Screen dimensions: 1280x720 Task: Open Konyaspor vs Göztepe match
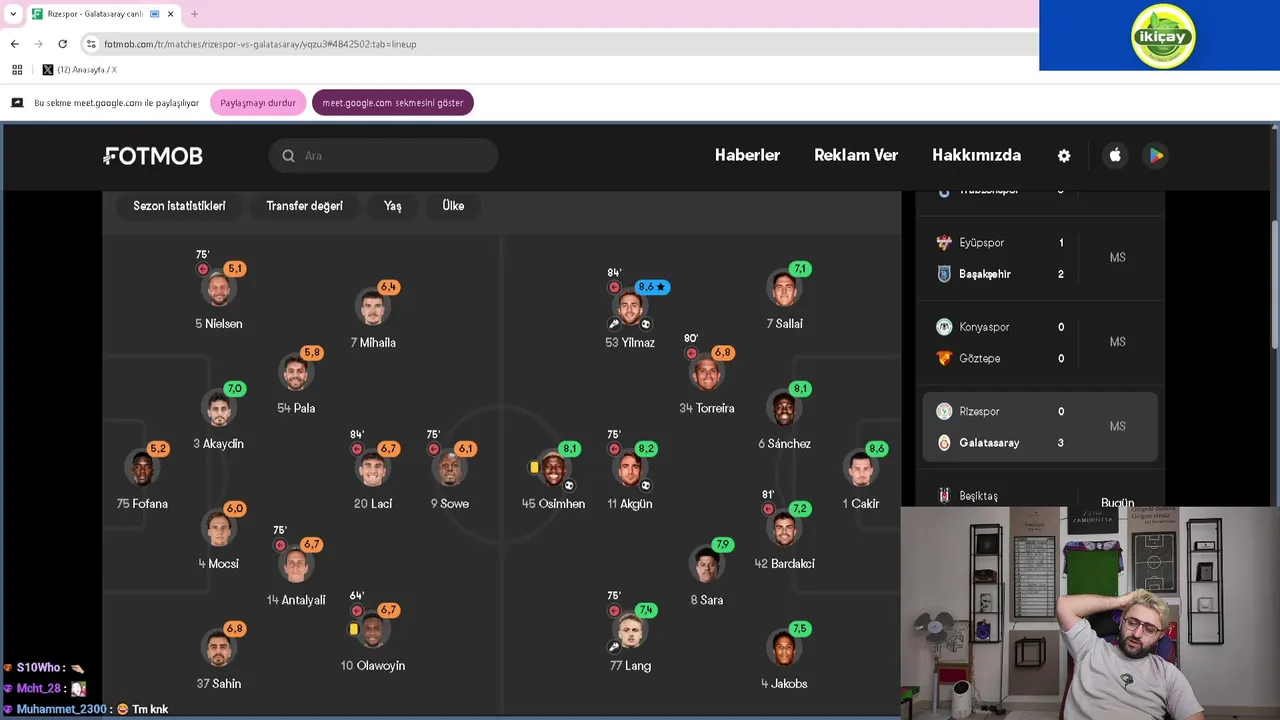click(1040, 342)
